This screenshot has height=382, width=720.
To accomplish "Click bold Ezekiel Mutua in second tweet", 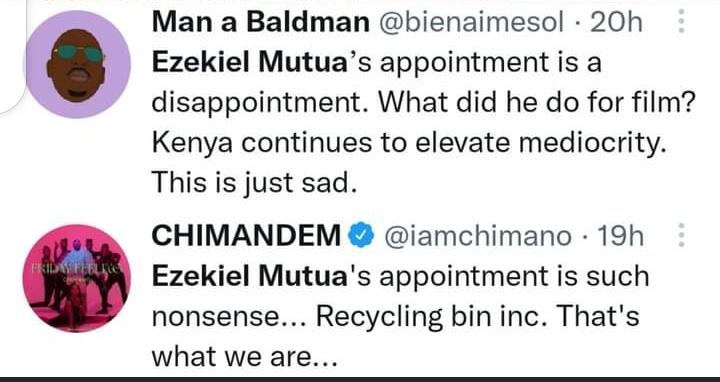I will pos(249,276).
